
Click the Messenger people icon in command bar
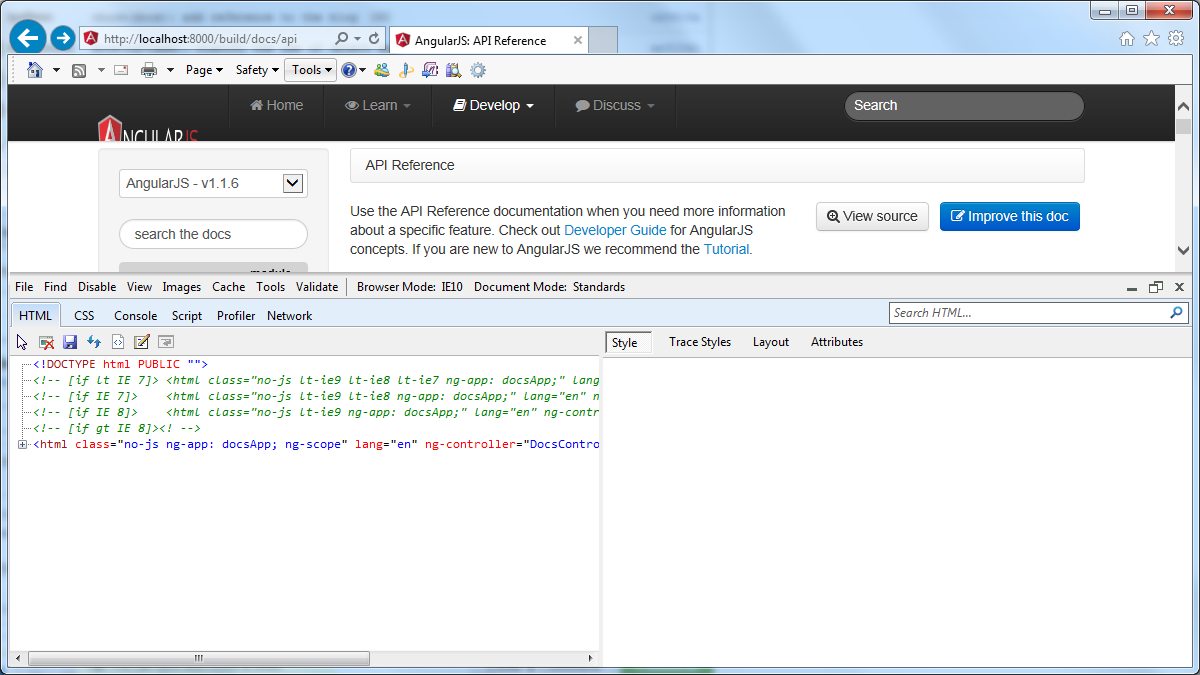(x=382, y=70)
